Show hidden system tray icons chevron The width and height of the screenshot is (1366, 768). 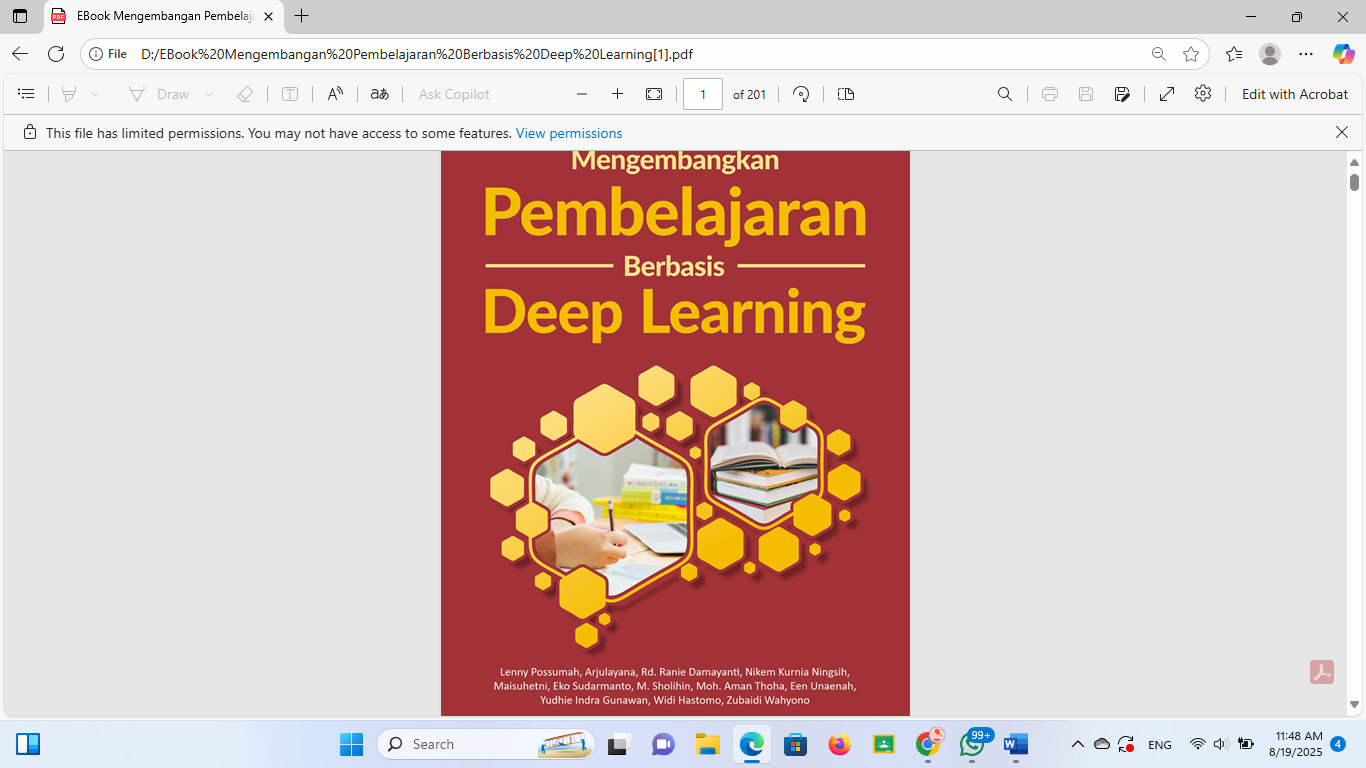[1077, 744]
